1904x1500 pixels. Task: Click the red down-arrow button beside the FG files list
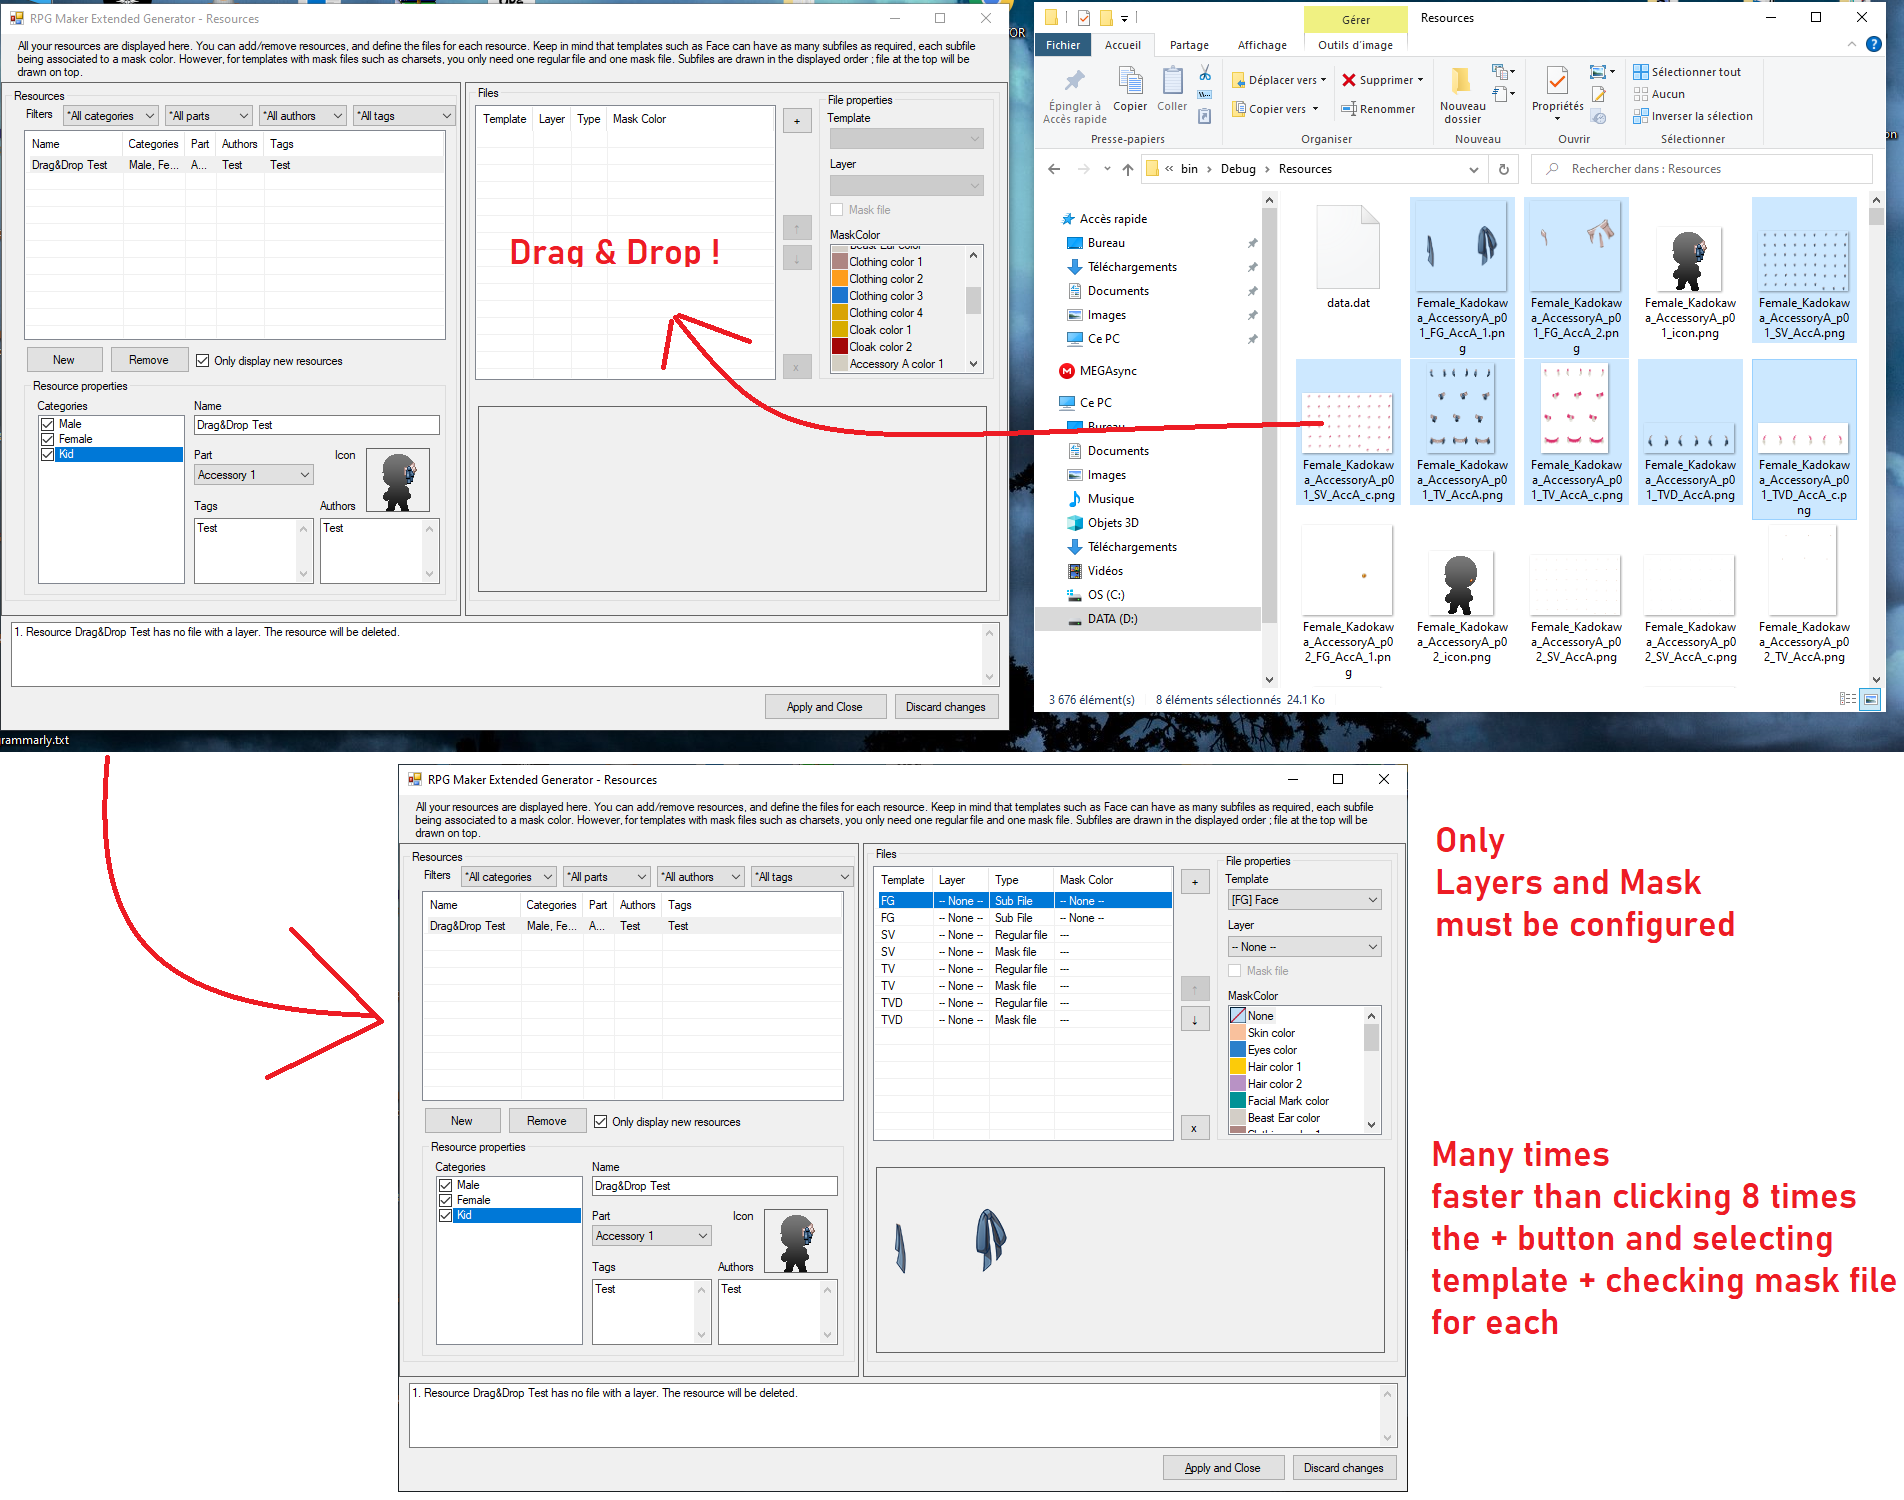click(x=1195, y=1020)
